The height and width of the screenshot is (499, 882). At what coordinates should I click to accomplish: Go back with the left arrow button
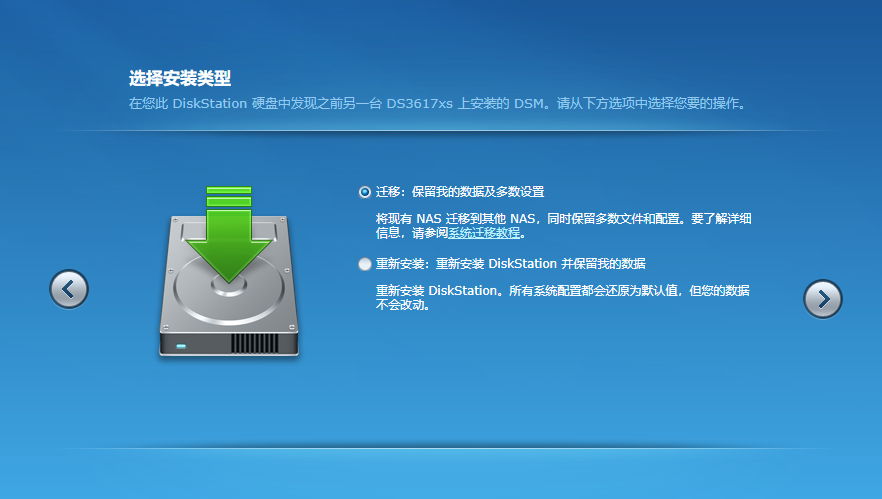69,289
